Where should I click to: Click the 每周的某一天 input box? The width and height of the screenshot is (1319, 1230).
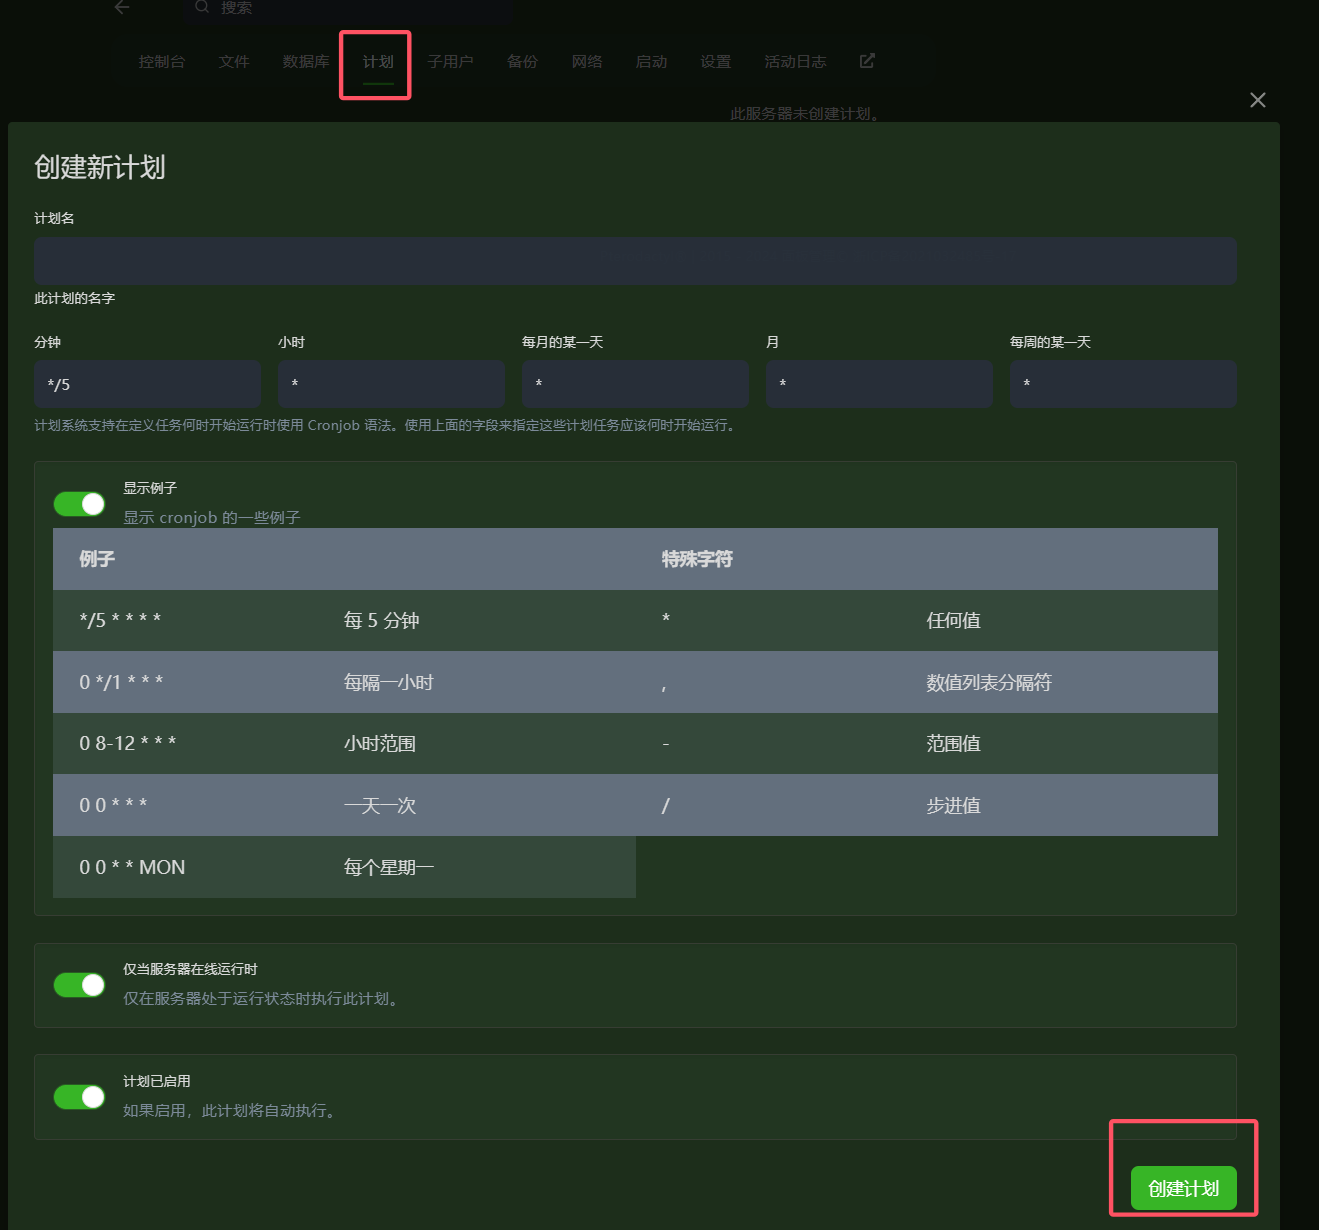pyautogui.click(x=1123, y=384)
